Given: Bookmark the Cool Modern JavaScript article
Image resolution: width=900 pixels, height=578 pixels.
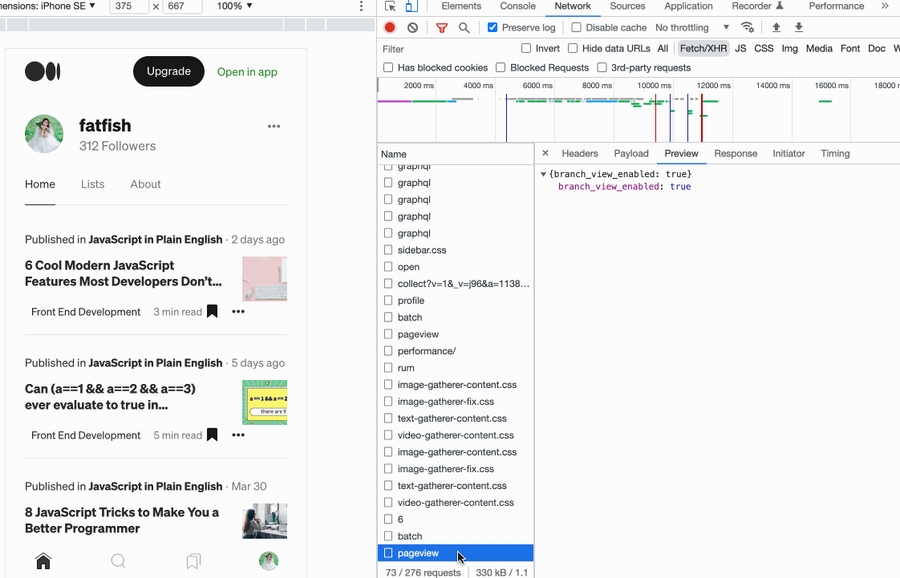Looking at the screenshot, I should [x=212, y=312].
